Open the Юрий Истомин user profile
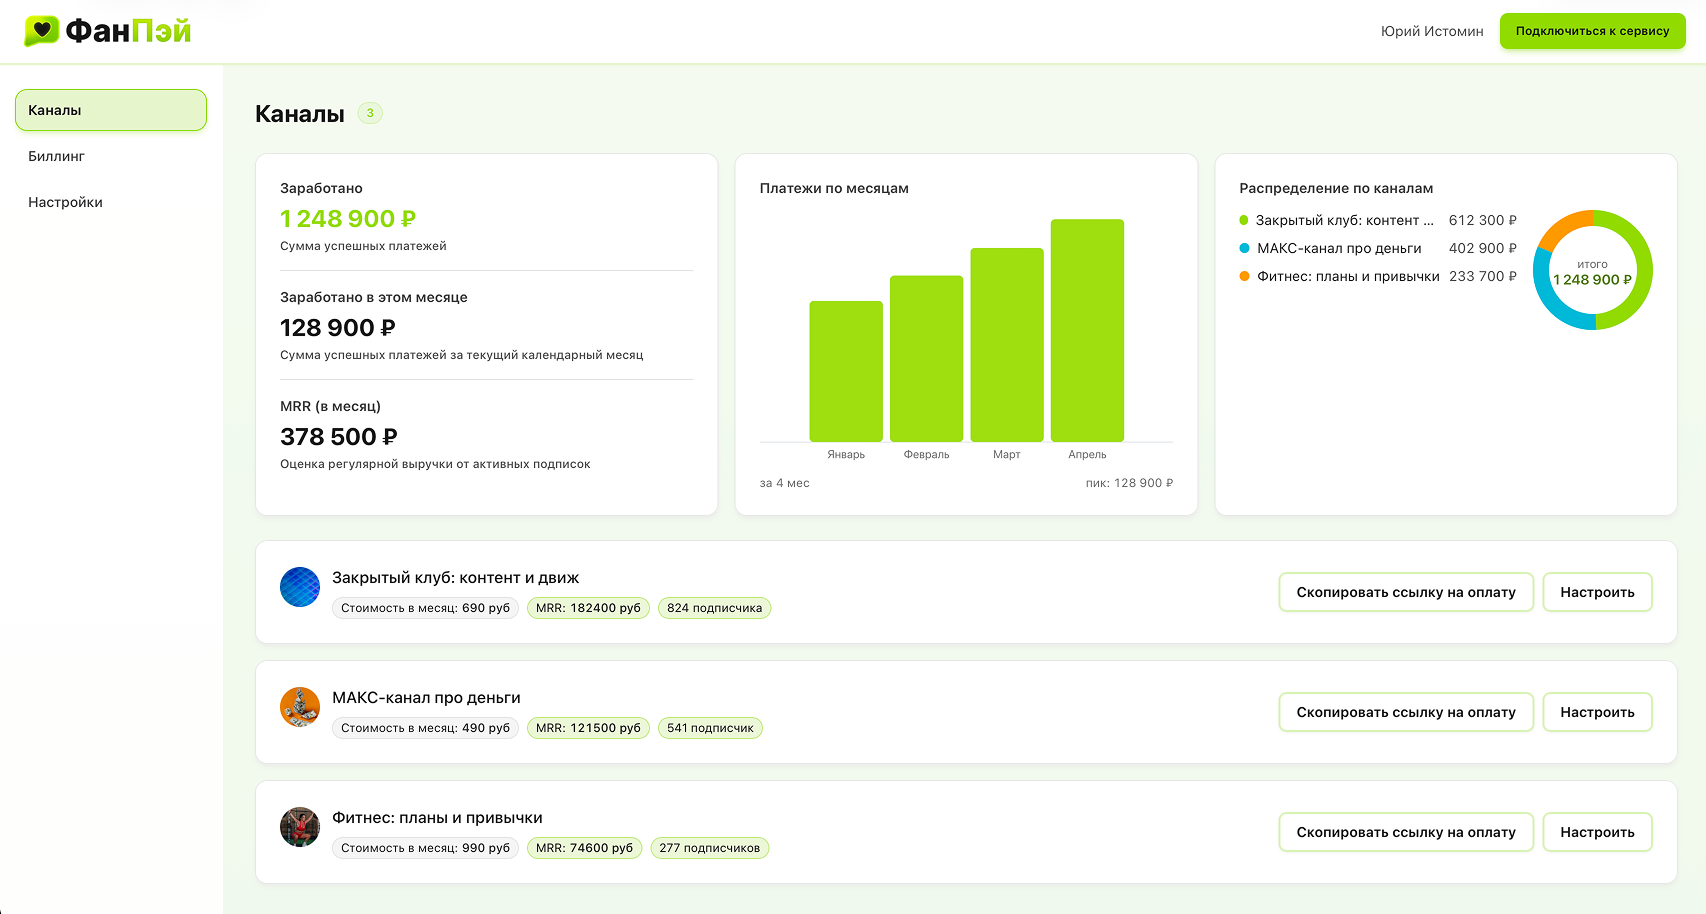 click(1431, 31)
